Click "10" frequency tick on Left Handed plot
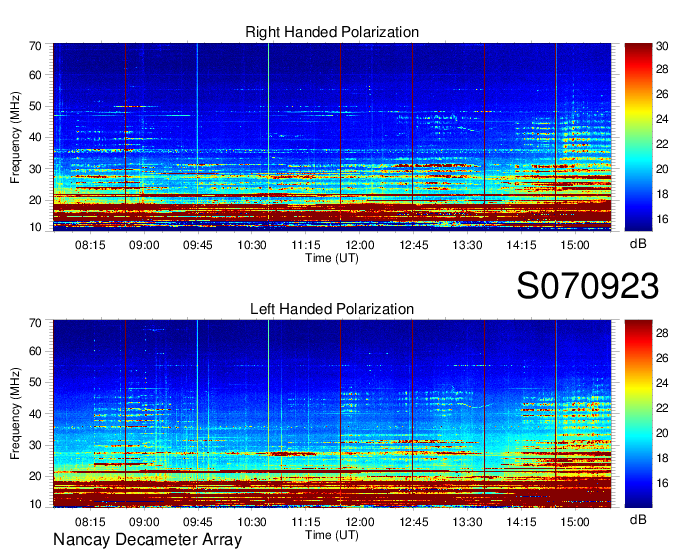This screenshot has width=680, height=552. point(35,504)
